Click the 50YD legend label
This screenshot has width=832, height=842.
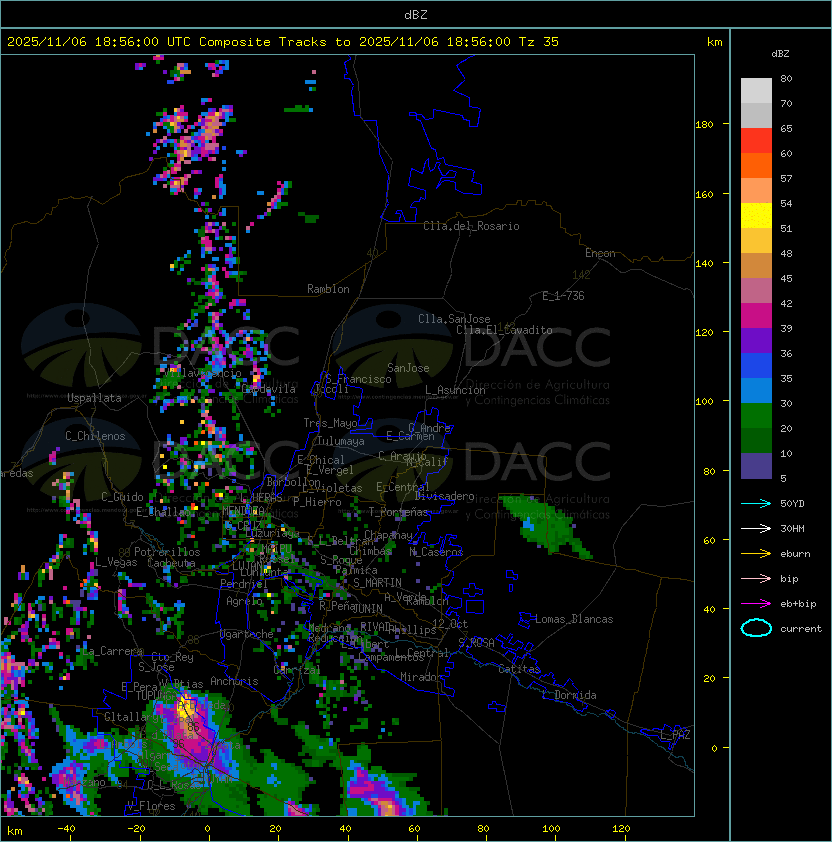click(x=792, y=504)
